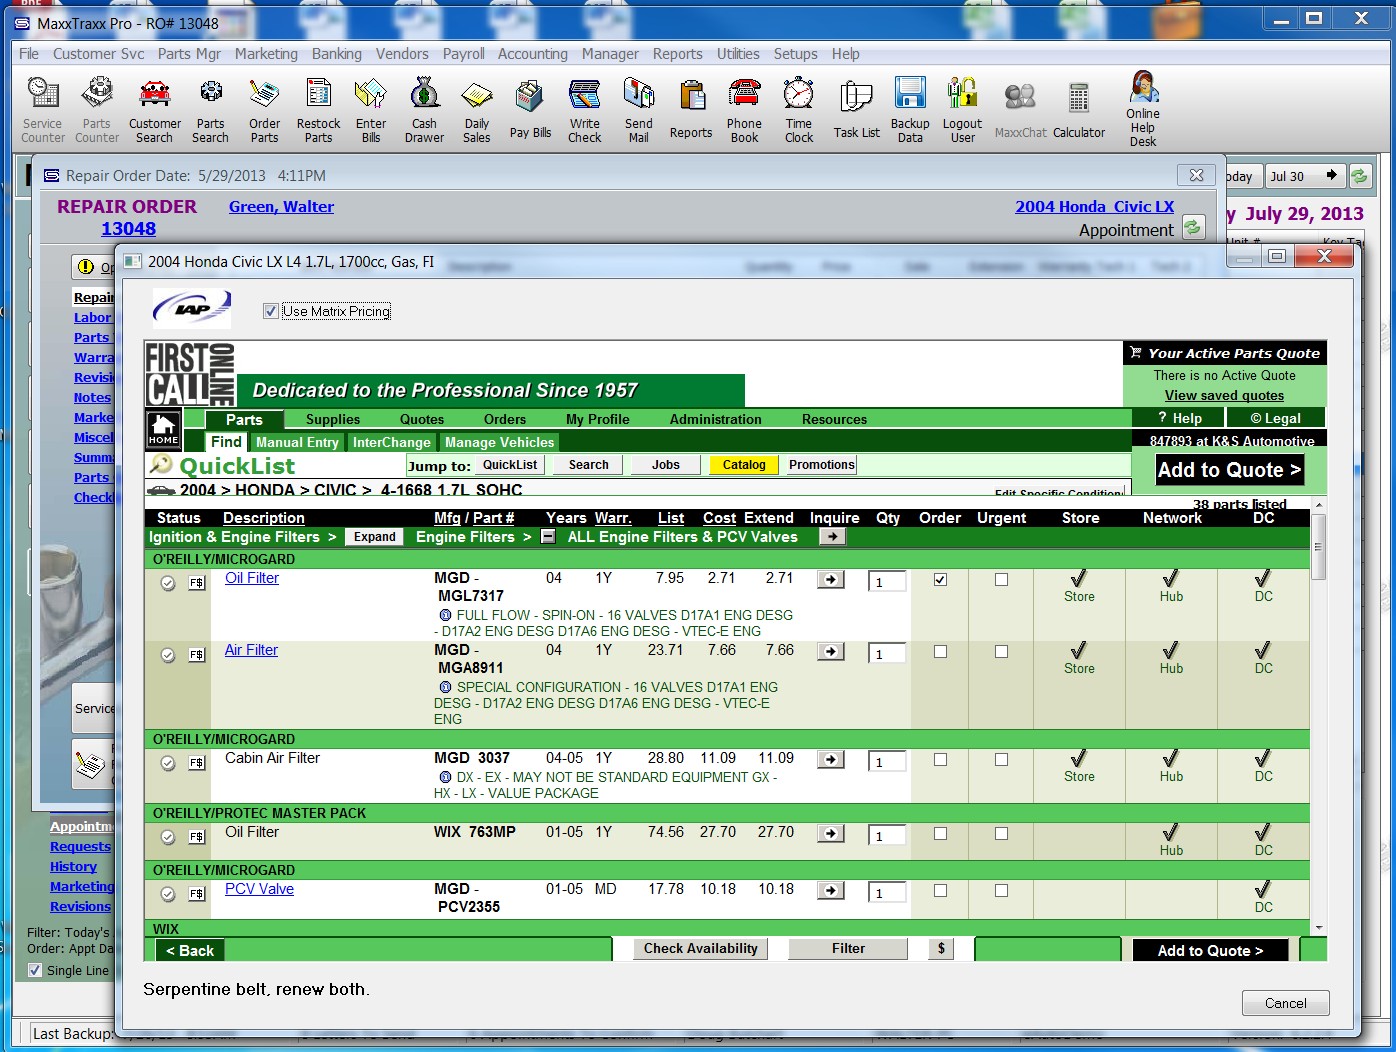Switch to the Supplies tab

333,420
